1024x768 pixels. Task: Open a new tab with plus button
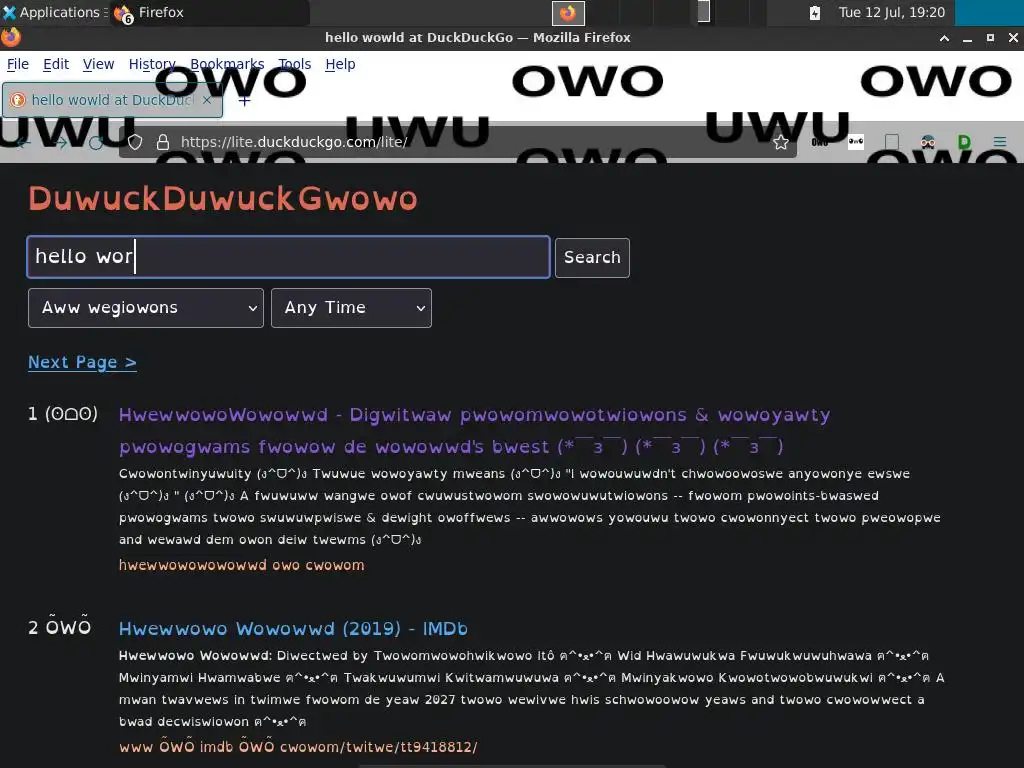pos(244,101)
